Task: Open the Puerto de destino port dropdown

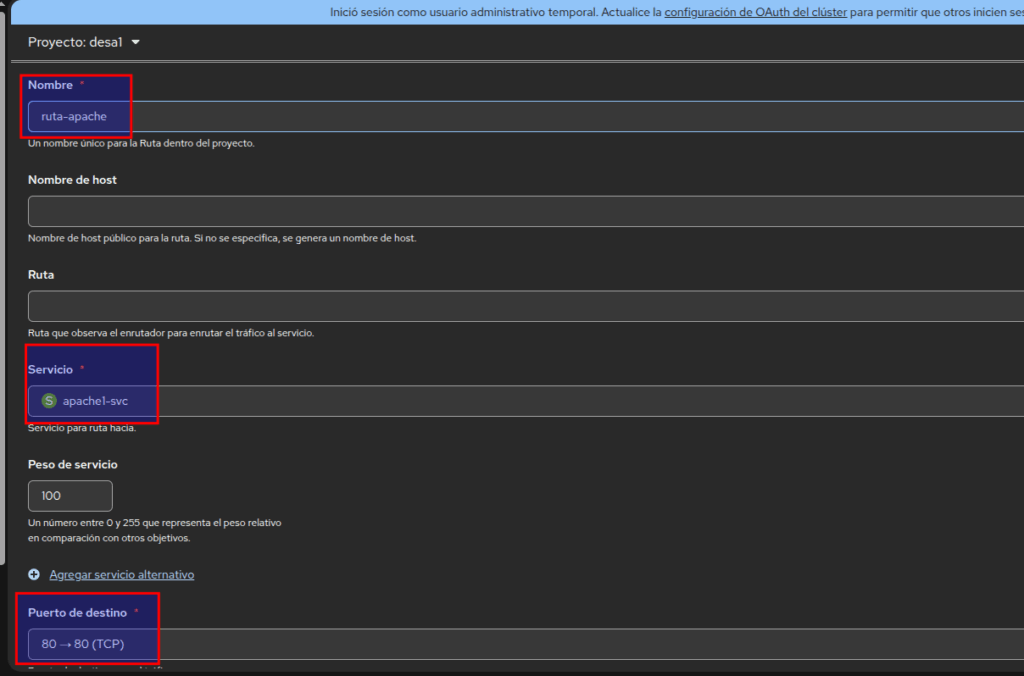Action: tap(500, 644)
